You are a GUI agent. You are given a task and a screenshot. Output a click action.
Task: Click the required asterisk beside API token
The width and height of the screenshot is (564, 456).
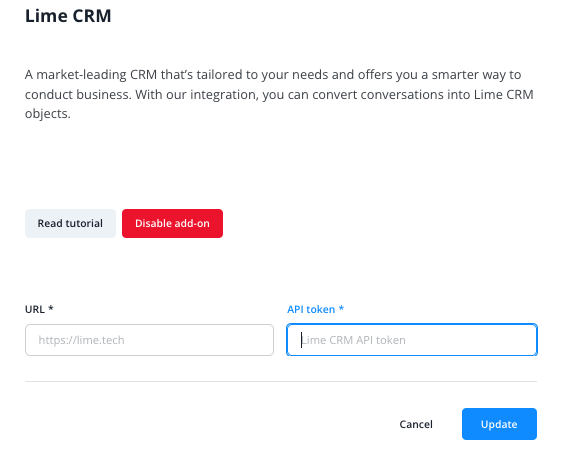[341, 308]
